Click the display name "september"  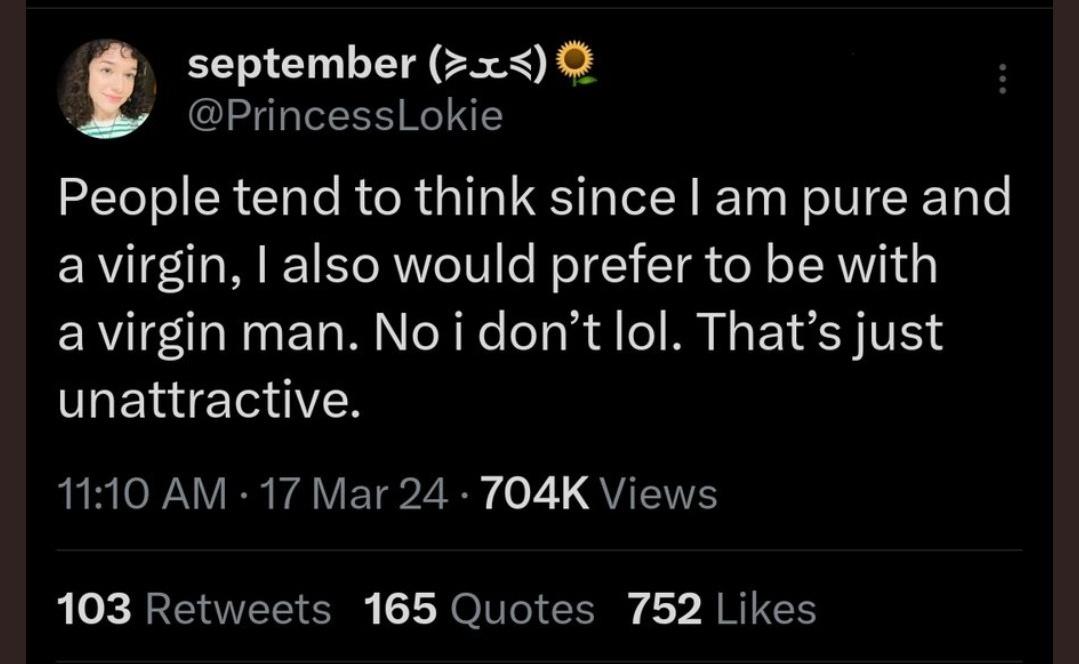301,65
